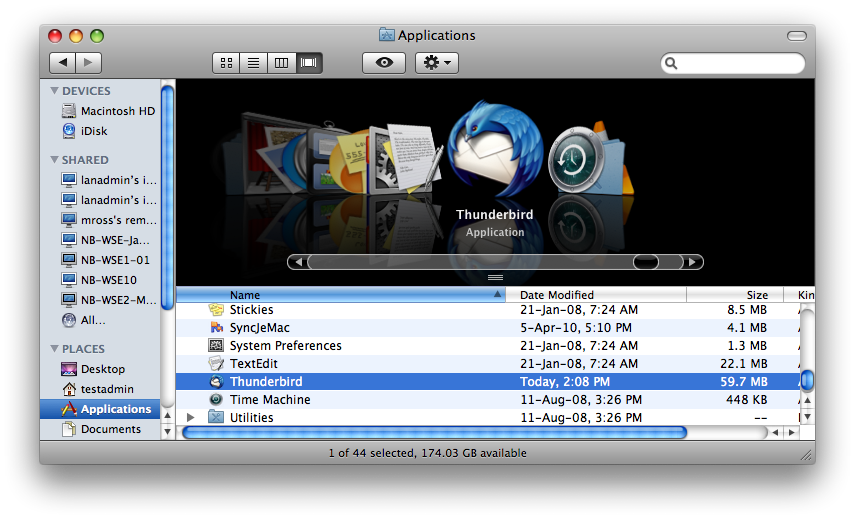The width and height of the screenshot is (855, 519).
Task: Sort by the Date Modified column header
Action: coord(596,295)
